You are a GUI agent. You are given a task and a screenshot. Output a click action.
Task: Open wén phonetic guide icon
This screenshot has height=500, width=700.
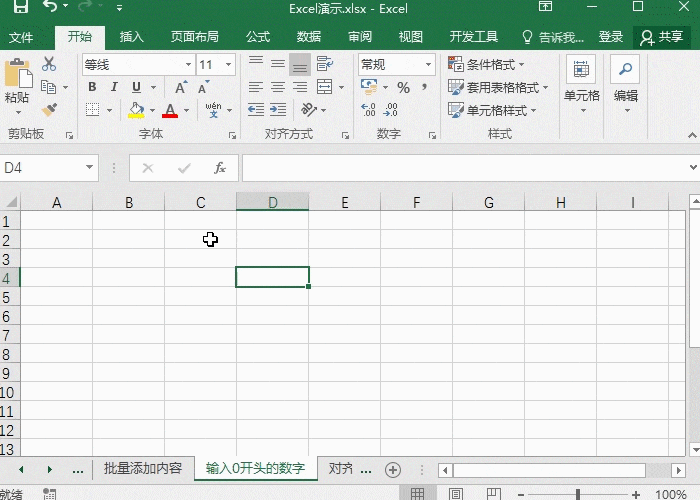click(x=213, y=110)
